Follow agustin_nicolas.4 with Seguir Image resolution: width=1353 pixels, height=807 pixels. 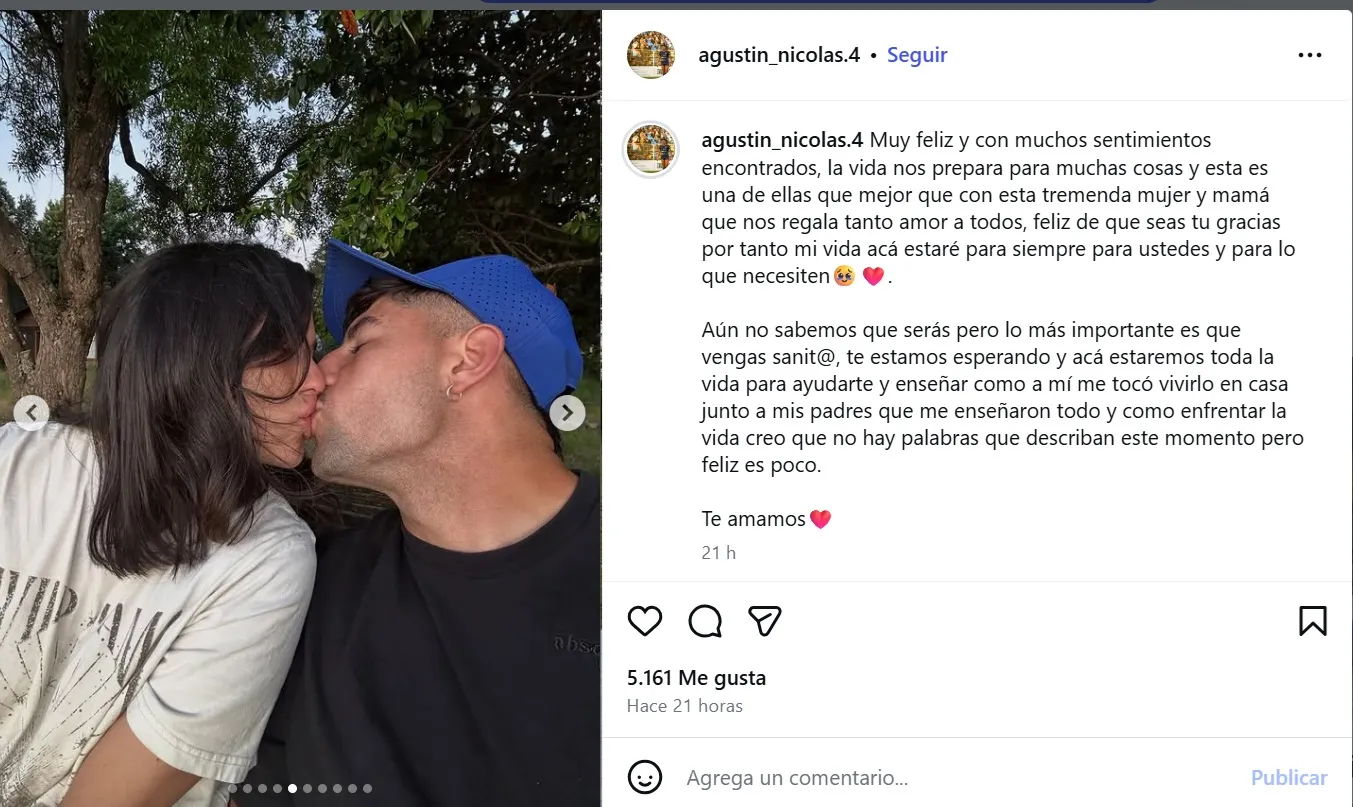917,55
